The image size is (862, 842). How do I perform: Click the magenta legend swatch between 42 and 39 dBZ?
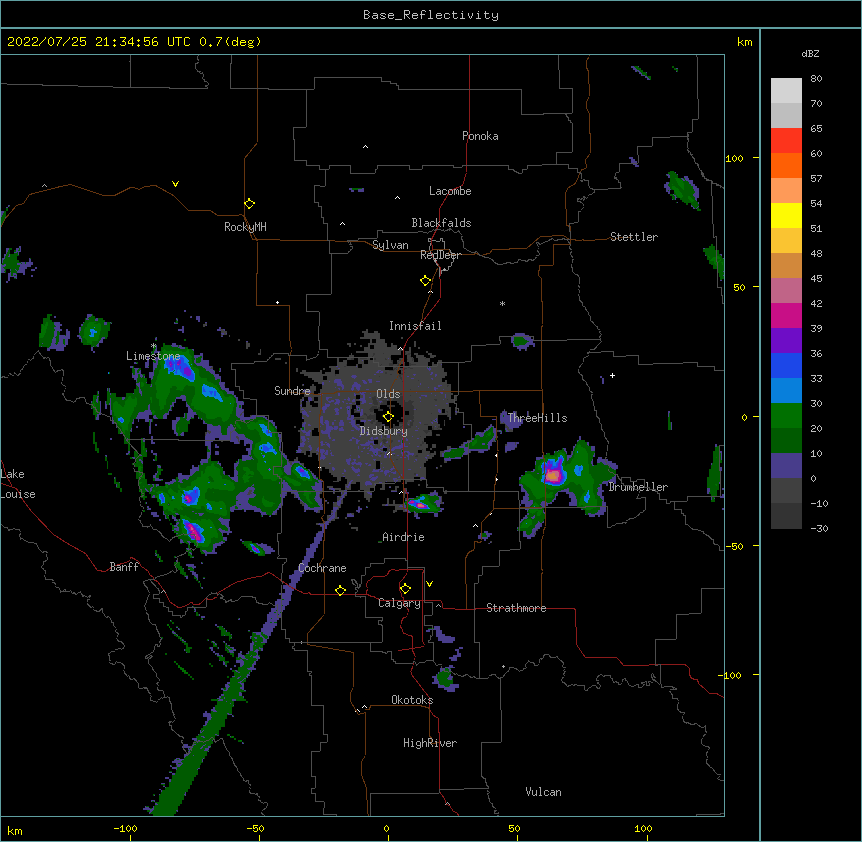[786, 315]
